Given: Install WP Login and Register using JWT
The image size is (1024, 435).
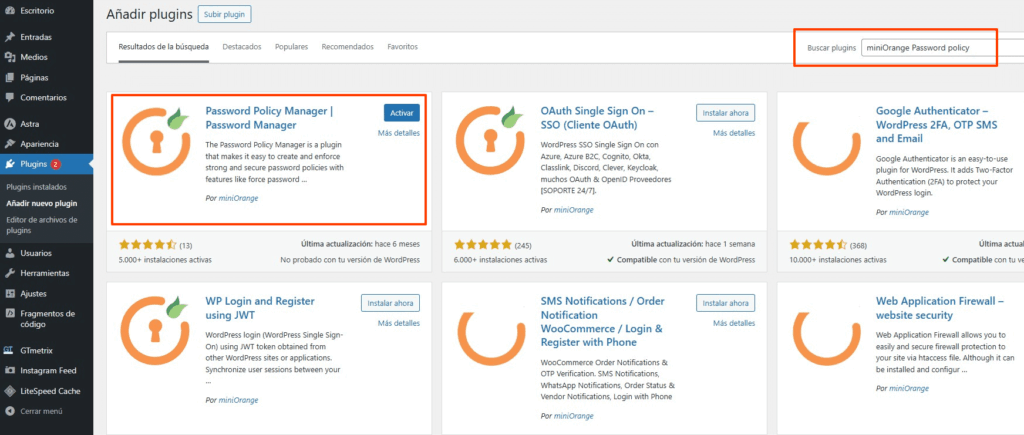Looking at the screenshot, I should (x=391, y=303).
